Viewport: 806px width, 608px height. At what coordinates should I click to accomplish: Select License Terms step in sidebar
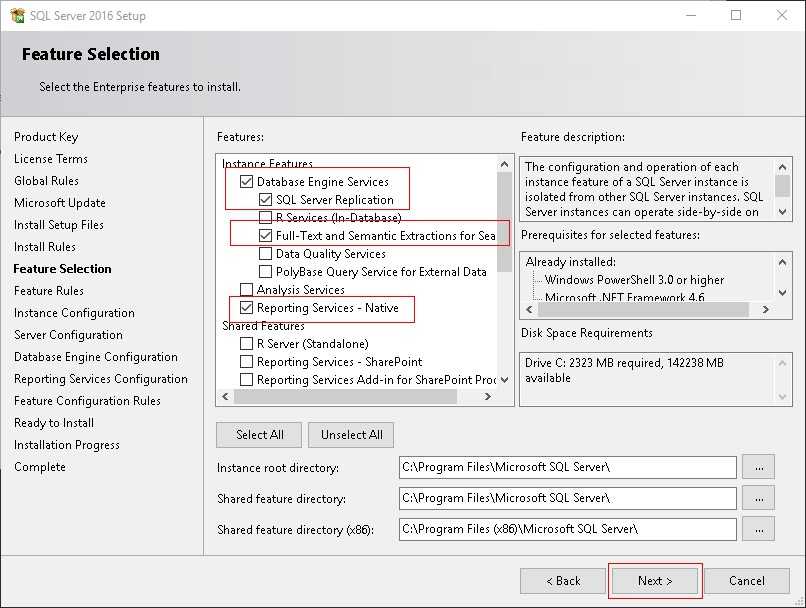[51, 159]
